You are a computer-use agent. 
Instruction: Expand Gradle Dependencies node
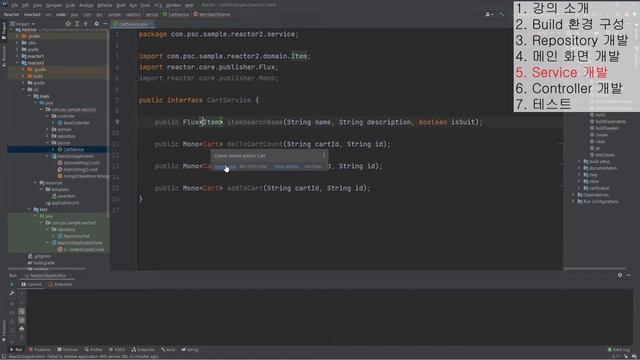pos(573,195)
